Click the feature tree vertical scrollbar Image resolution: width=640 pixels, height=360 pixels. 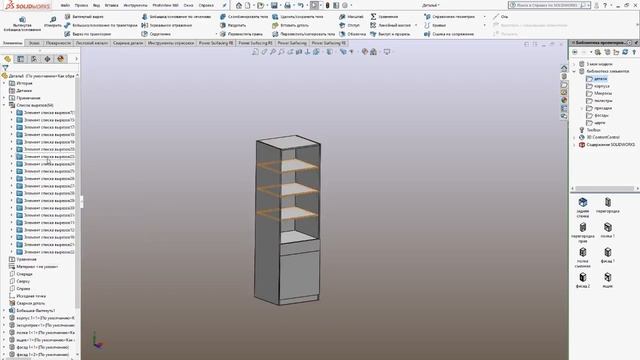point(78,192)
